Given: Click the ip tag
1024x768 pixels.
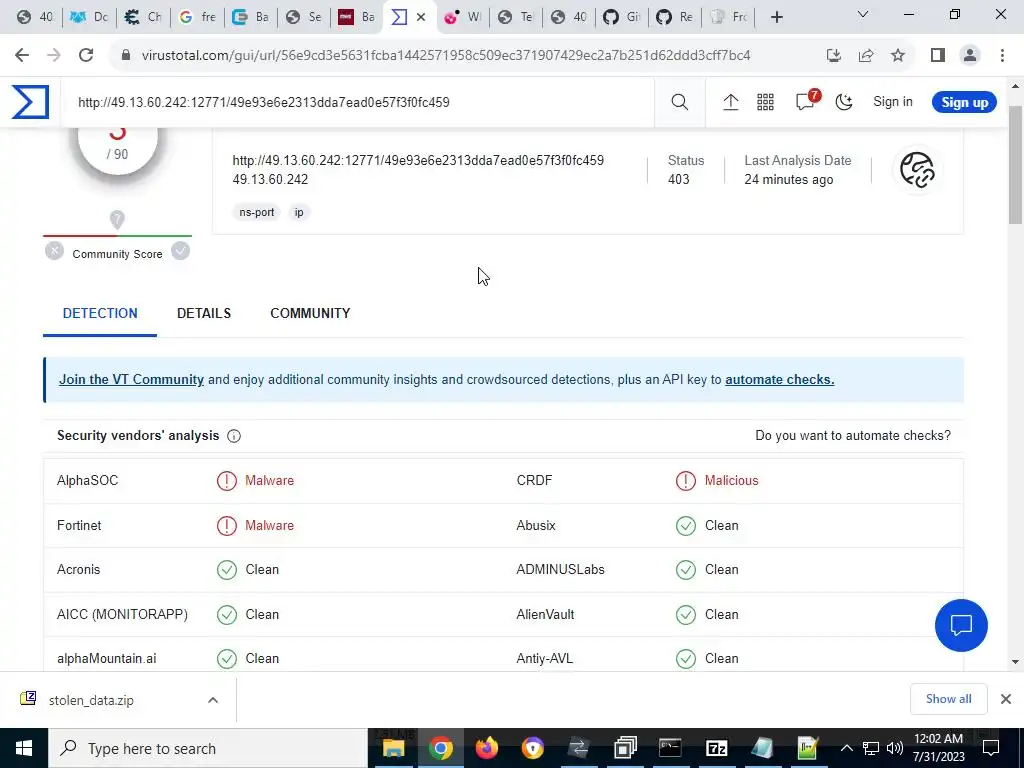Looking at the screenshot, I should (x=298, y=212).
